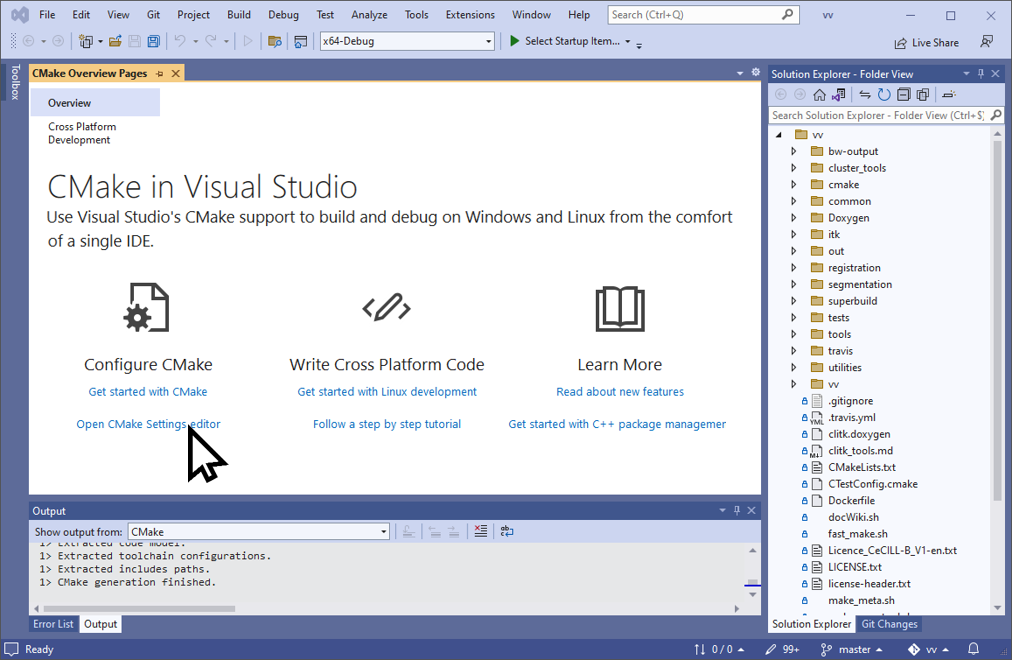Switch views using the Solutions and Folders icon
1012x660 pixels.
838,95
